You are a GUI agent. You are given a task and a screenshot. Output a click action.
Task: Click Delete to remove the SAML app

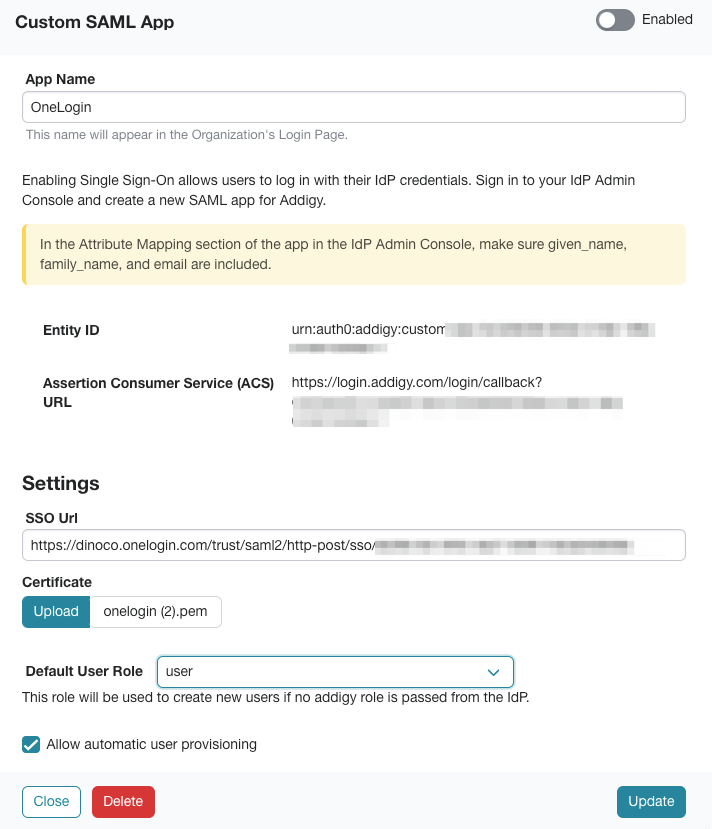pyautogui.click(x=123, y=801)
